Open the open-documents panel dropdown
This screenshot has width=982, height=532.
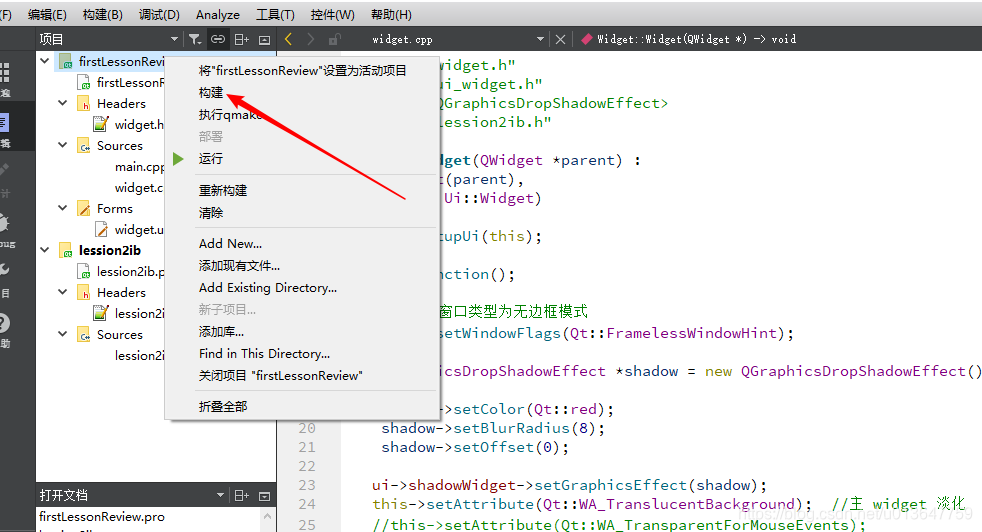(x=220, y=495)
